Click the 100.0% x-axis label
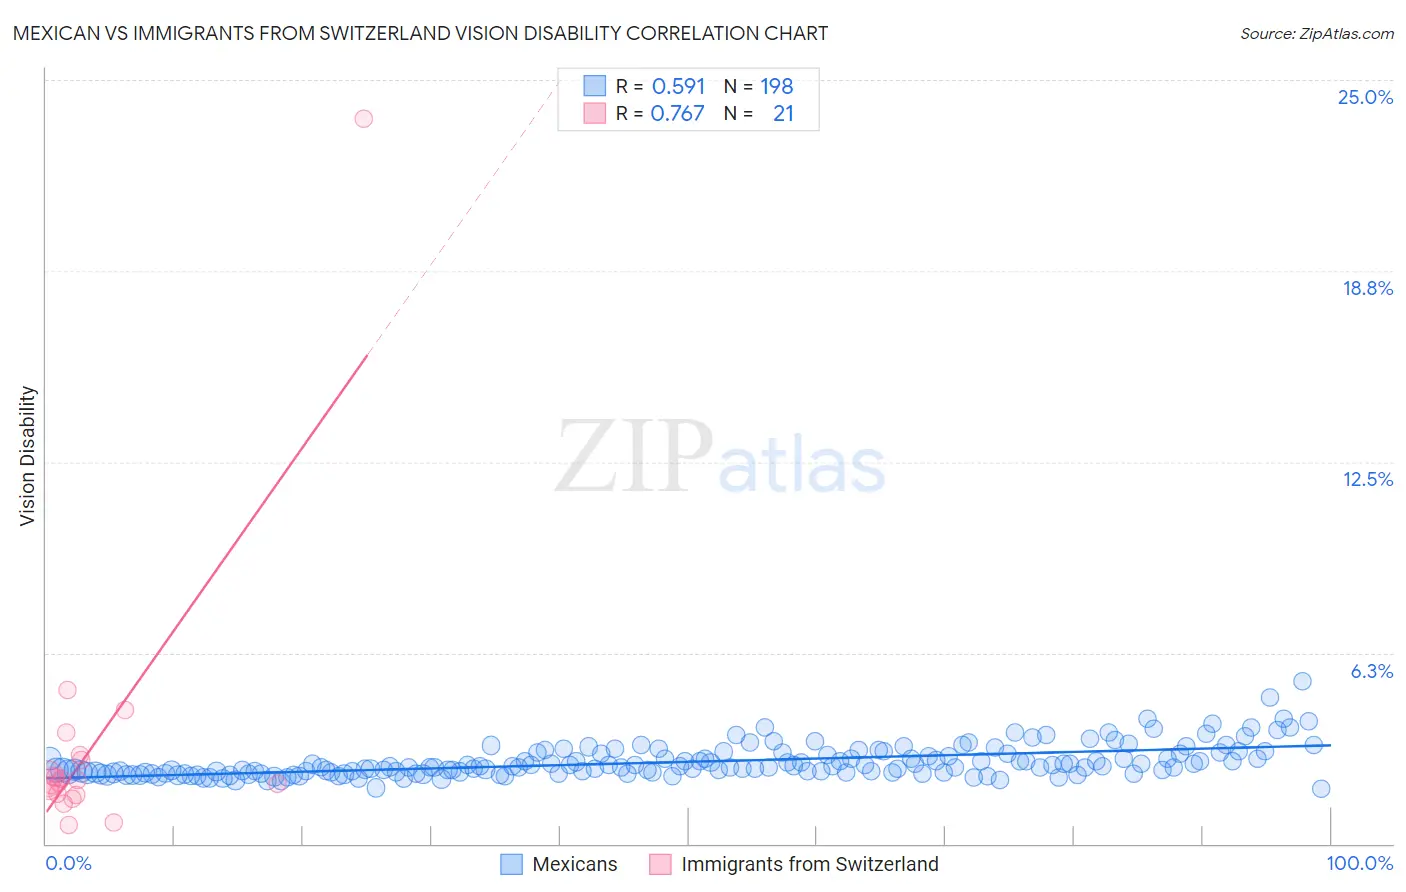The width and height of the screenshot is (1406, 892). click(x=1360, y=863)
